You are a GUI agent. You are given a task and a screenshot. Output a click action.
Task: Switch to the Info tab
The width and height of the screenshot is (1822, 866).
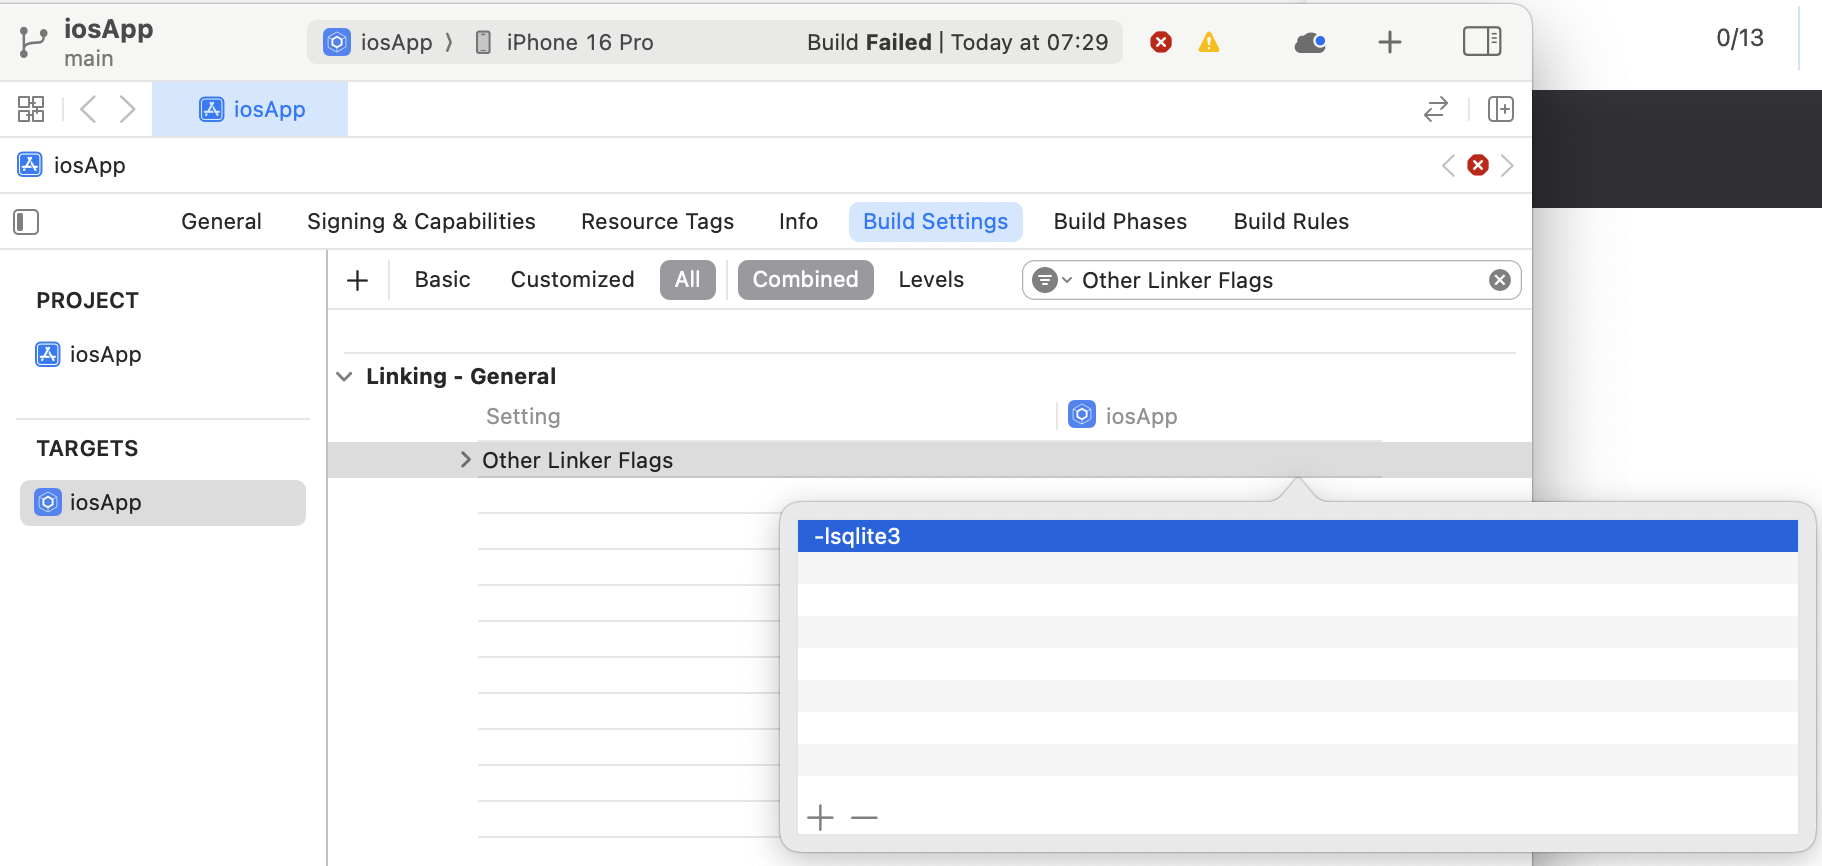point(798,222)
